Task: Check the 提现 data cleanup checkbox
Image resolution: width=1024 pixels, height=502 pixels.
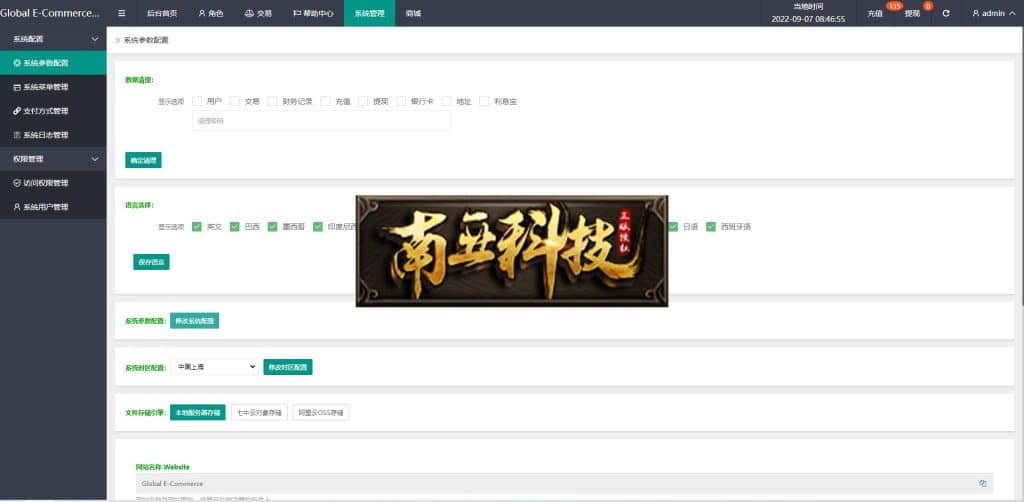Action: [x=362, y=101]
